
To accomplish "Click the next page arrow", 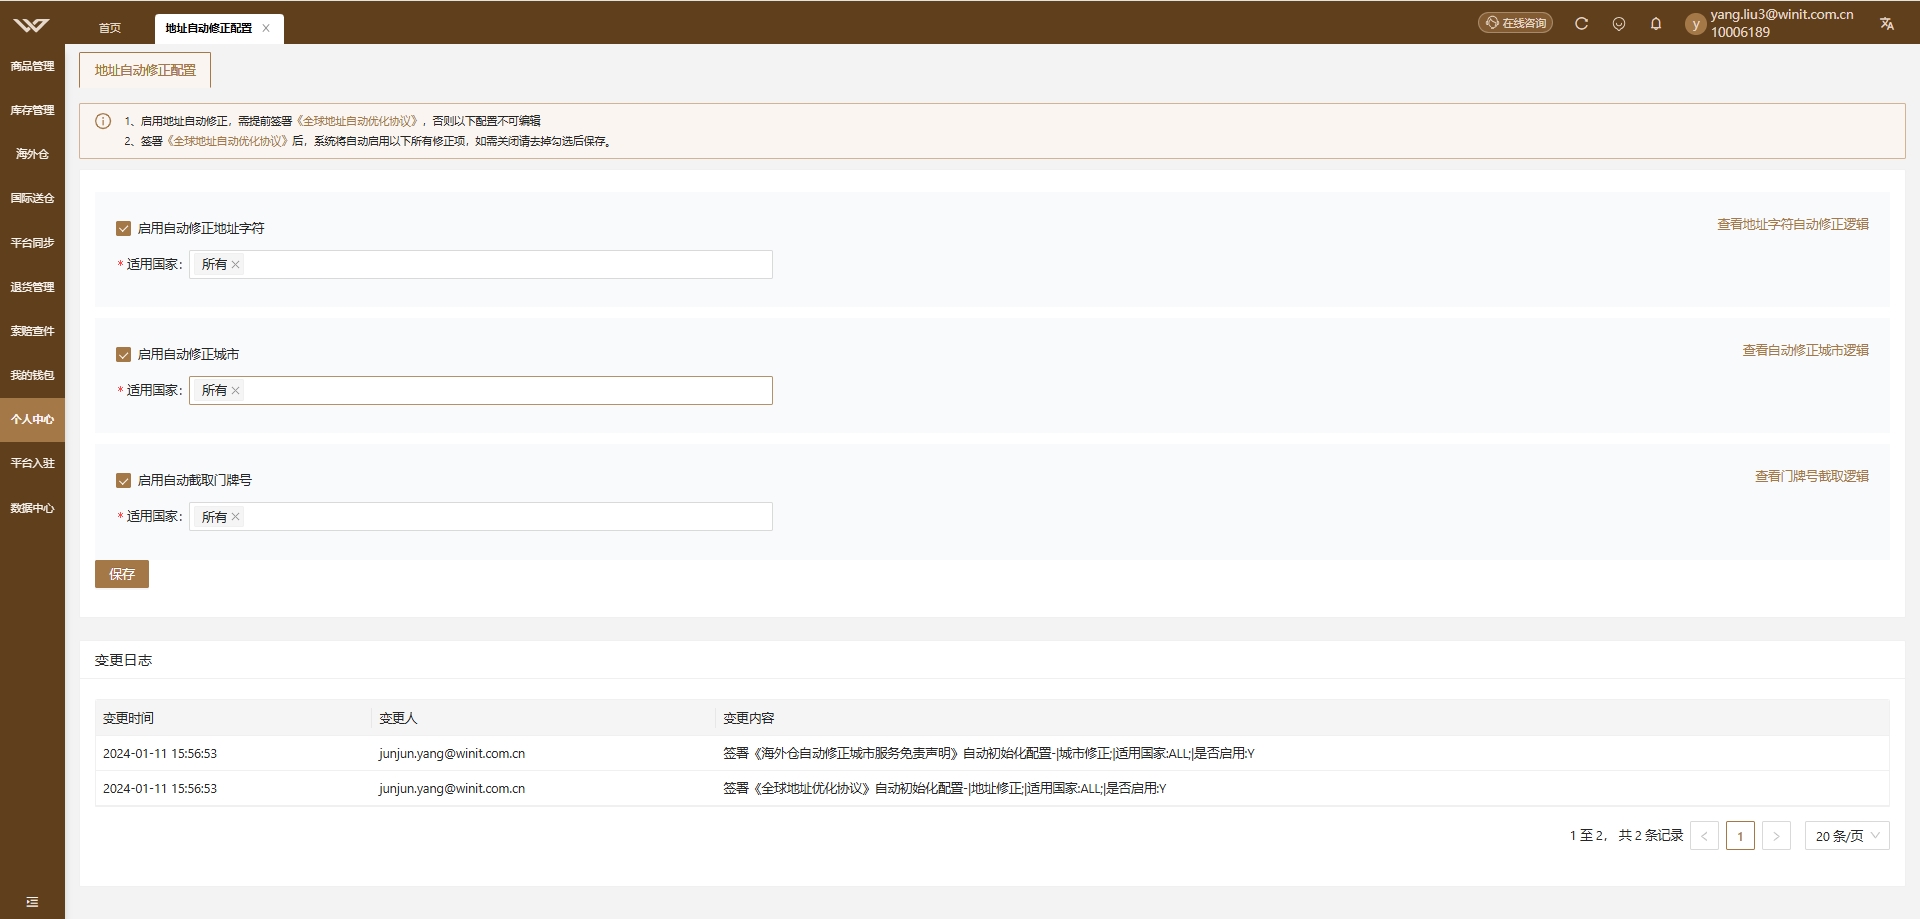I will (x=1776, y=836).
